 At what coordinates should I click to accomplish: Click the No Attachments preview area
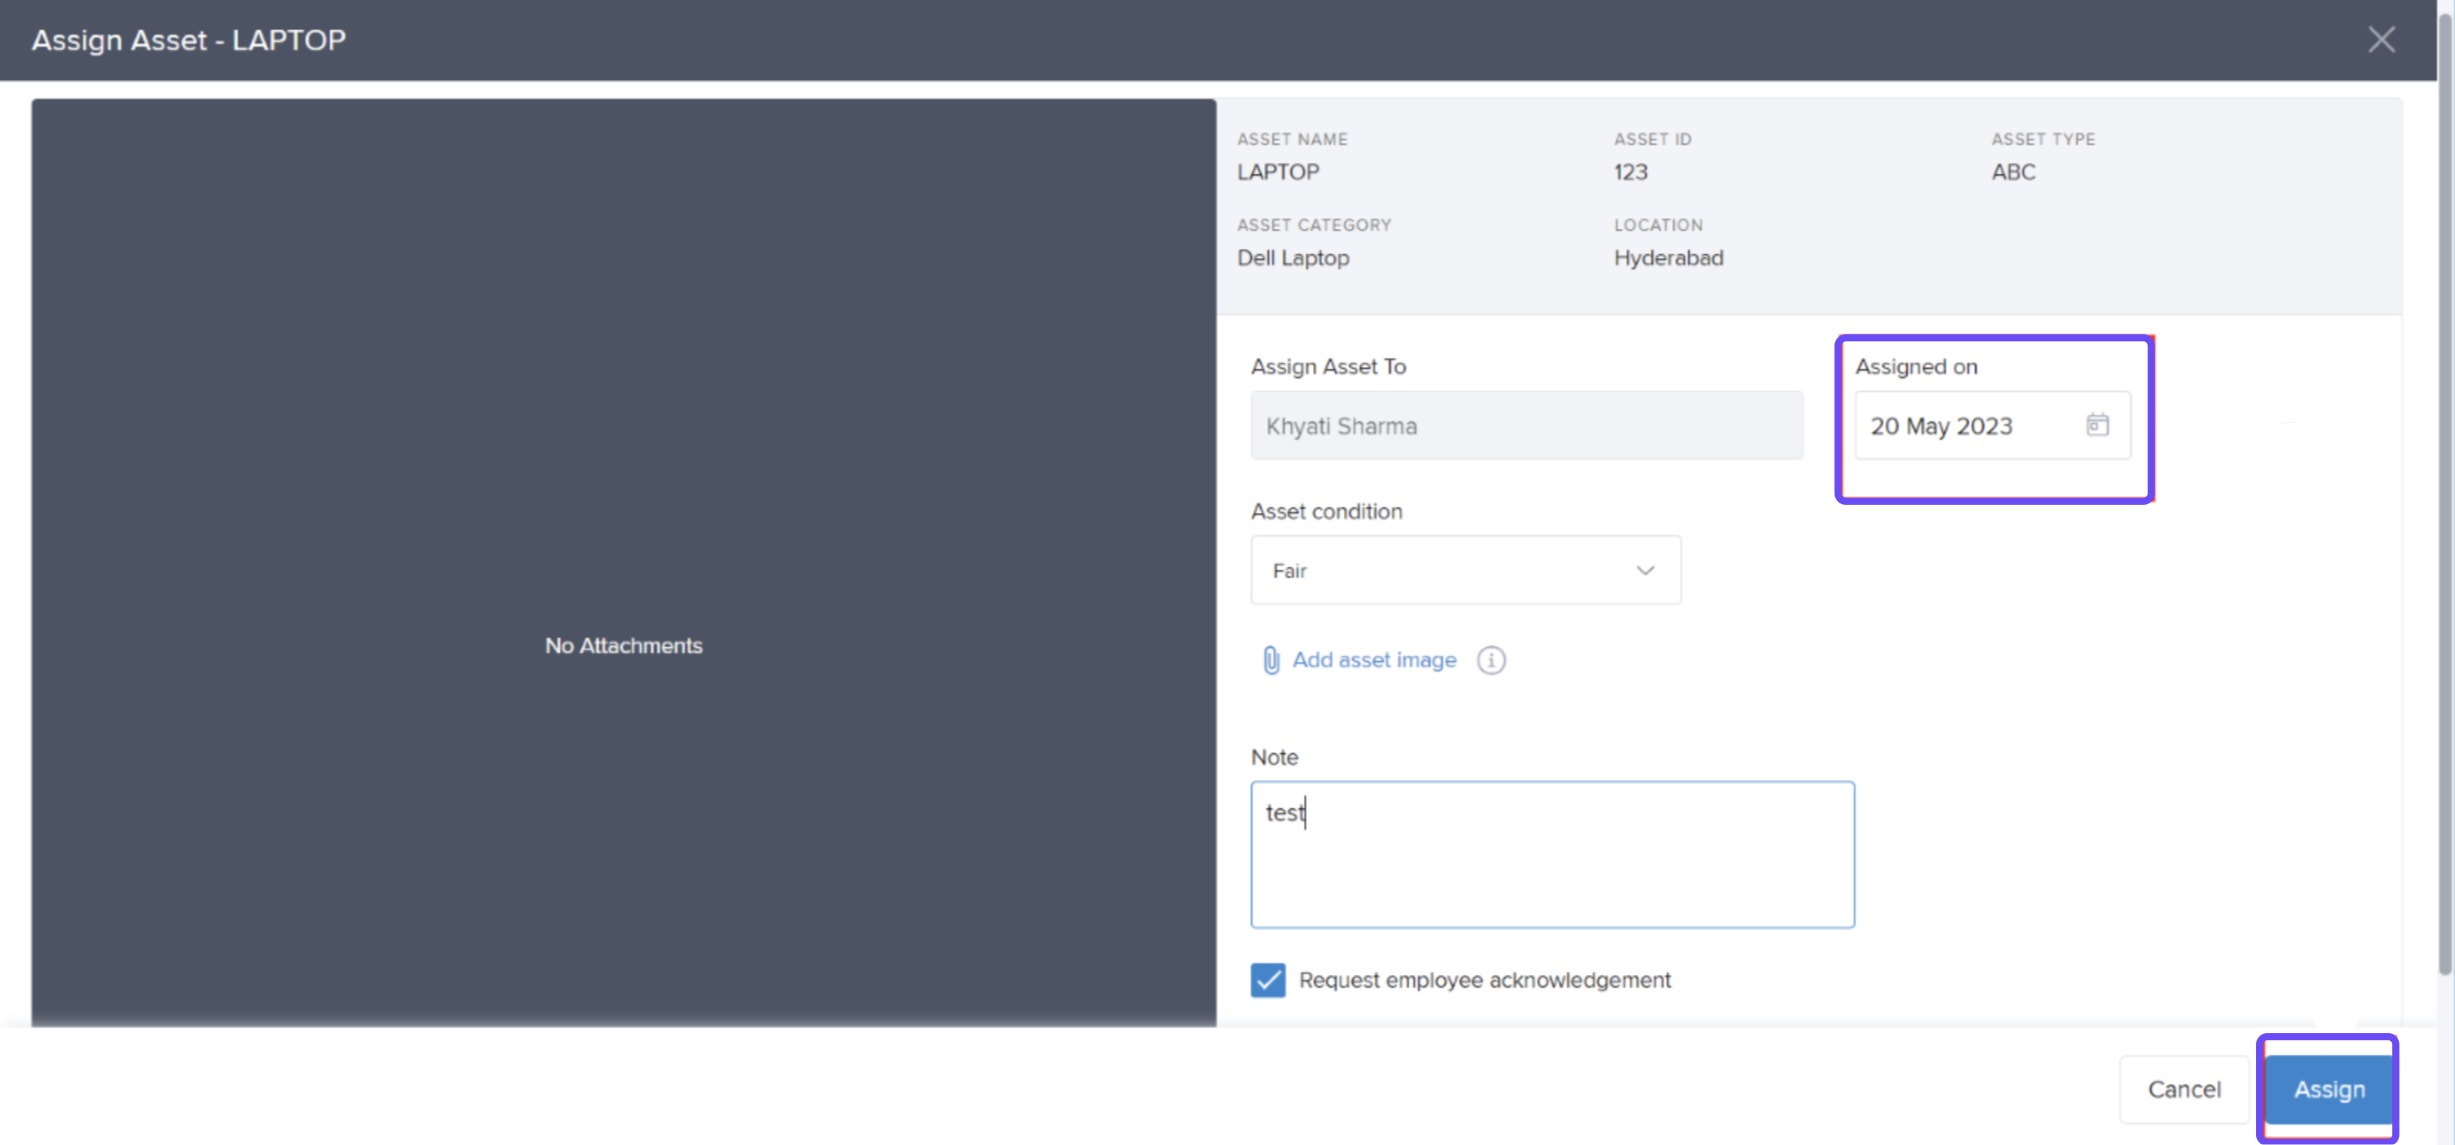[x=623, y=646]
